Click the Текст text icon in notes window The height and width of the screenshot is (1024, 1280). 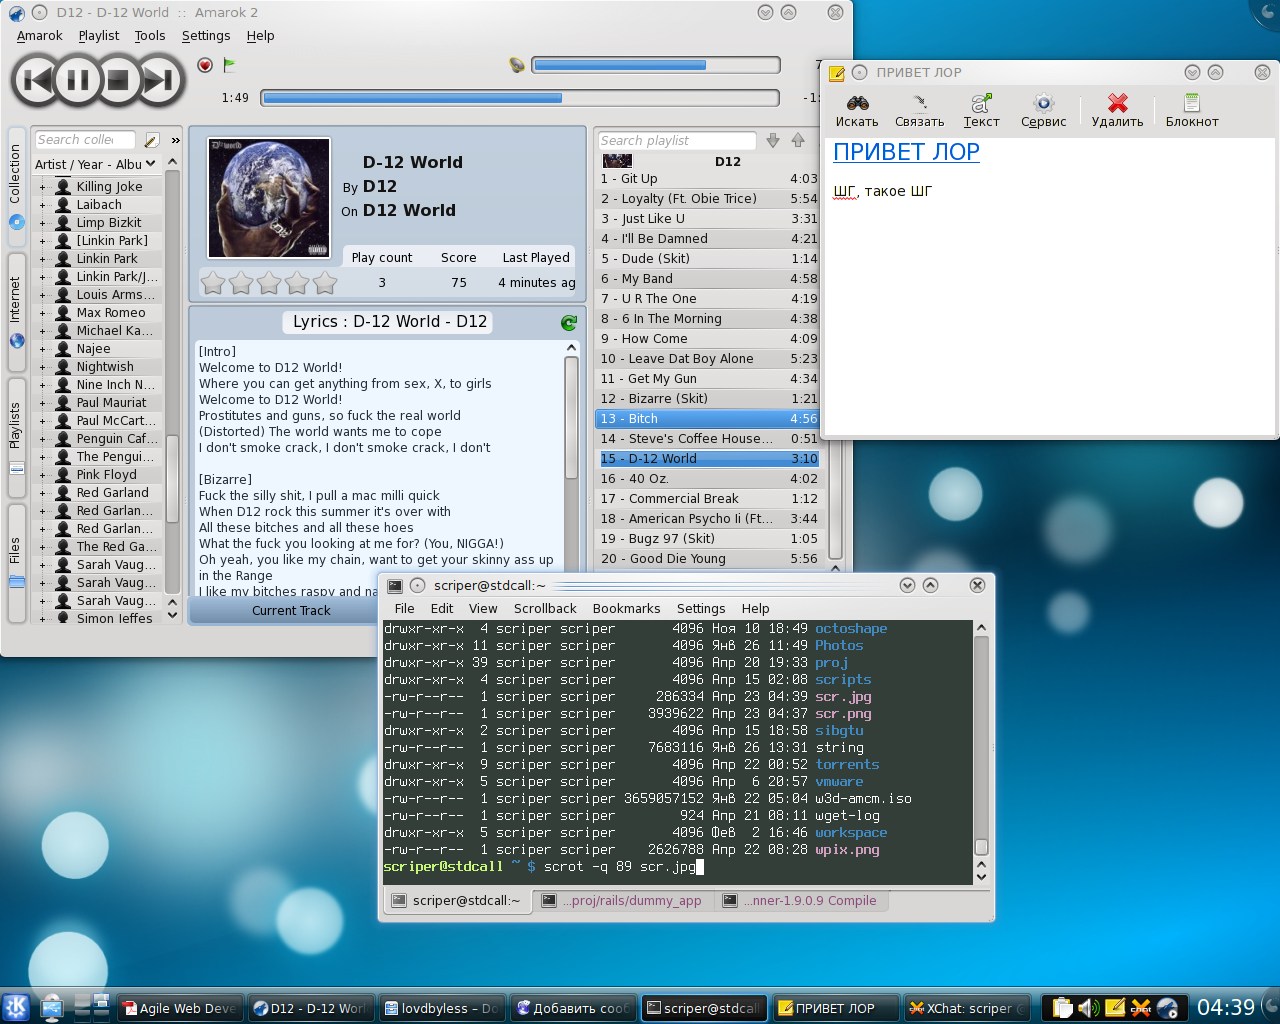pos(981,111)
